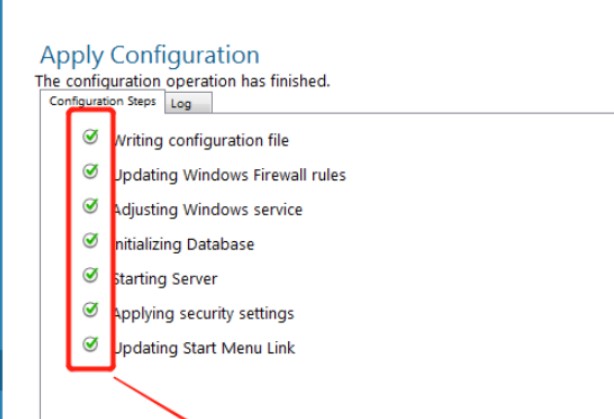This screenshot has width=614, height=419.
Task: Click the configuration operation has finished message
Action: [x=182, y=80]
